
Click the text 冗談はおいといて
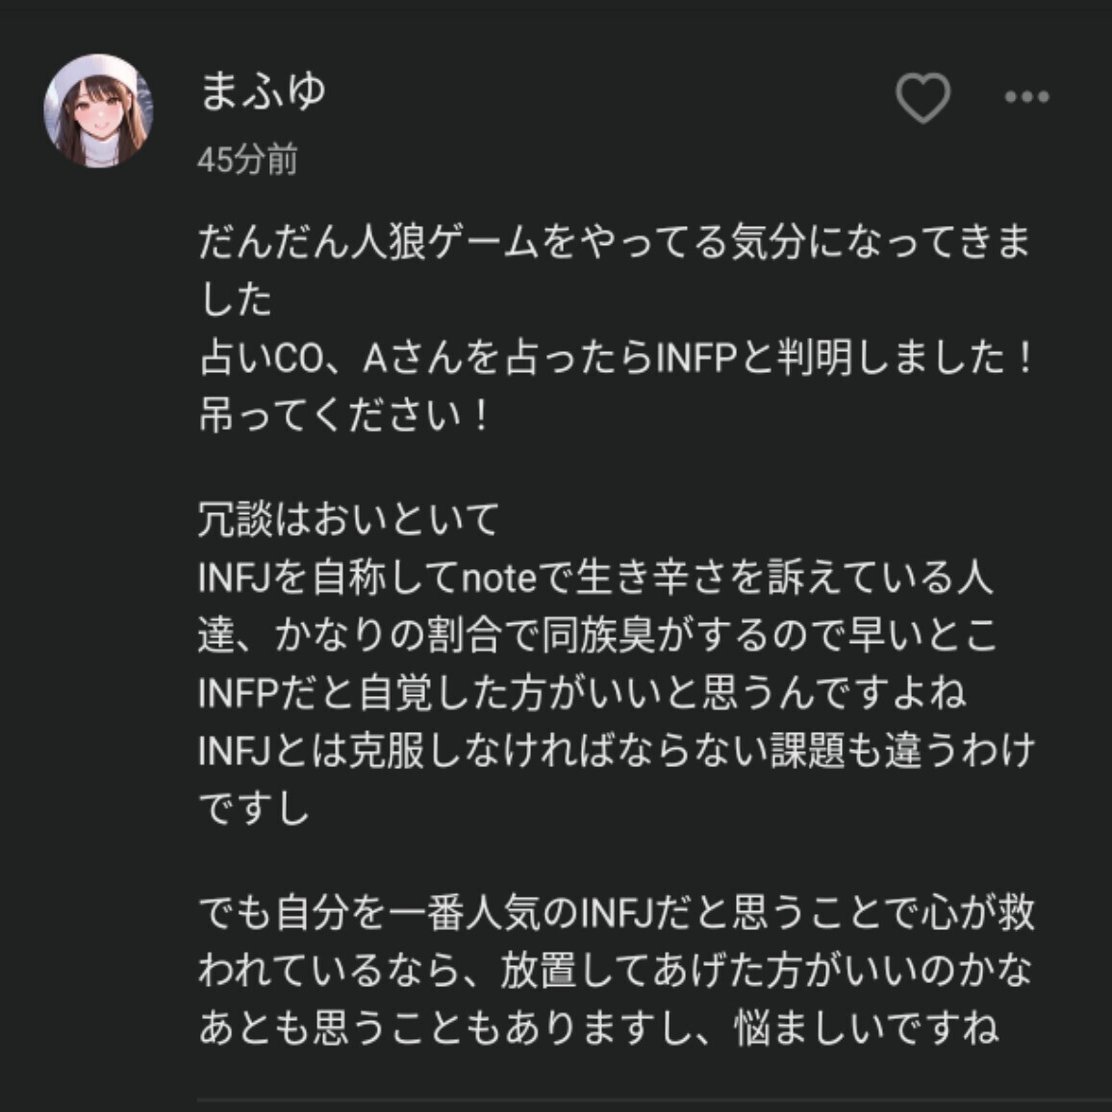pos(350,519)
